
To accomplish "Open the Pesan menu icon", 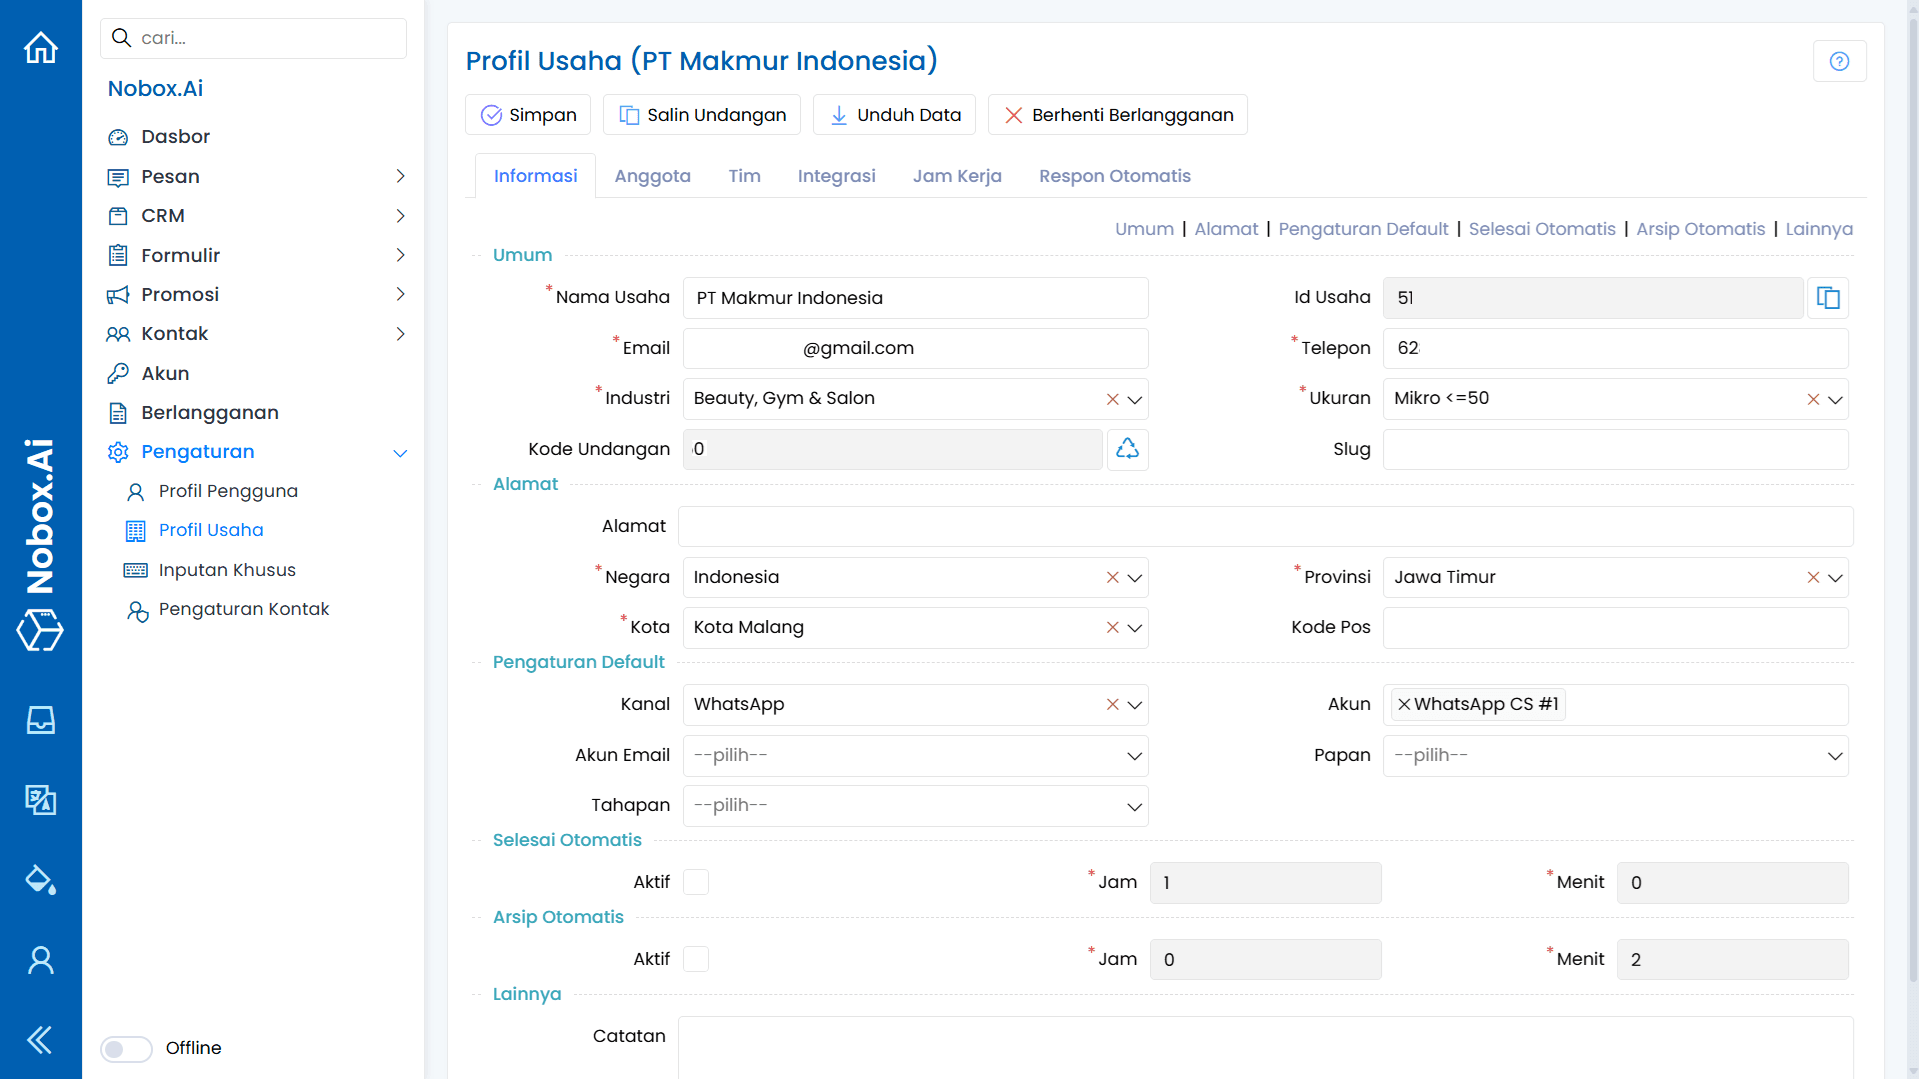I will coord(119,176).
